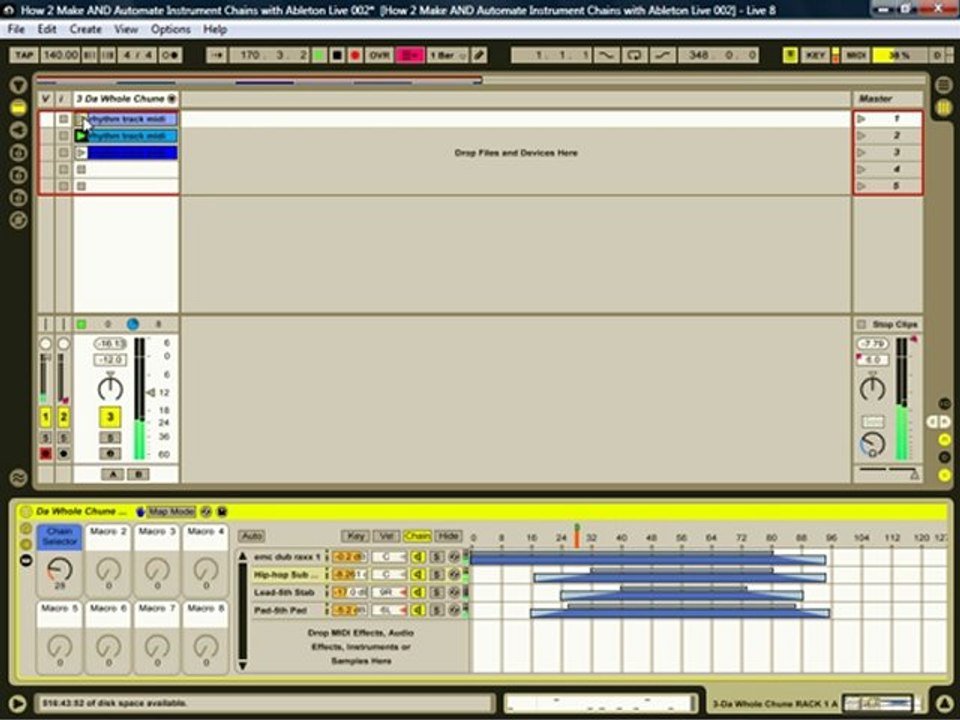Switch to Session View selector icon
The width and height of the screenshot is (960, 720).
coord(943,108)
